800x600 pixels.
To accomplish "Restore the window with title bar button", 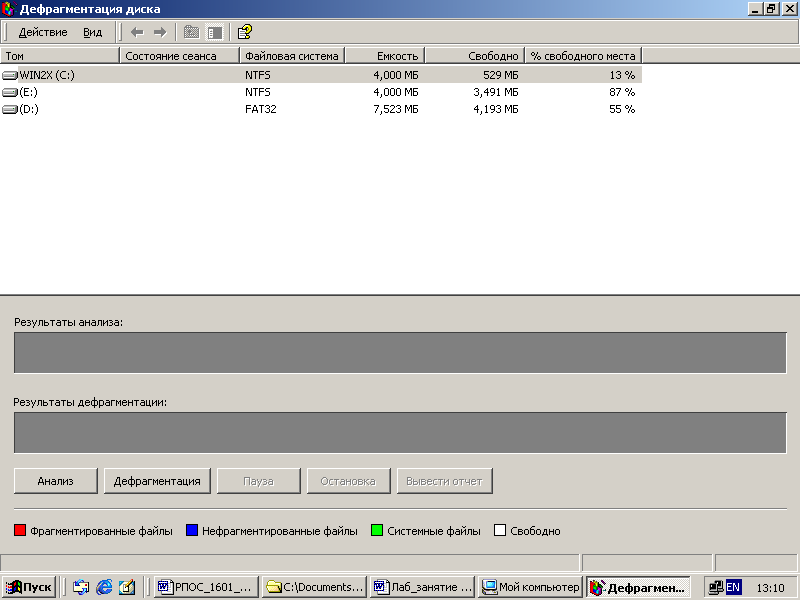I will pos(770,9).
